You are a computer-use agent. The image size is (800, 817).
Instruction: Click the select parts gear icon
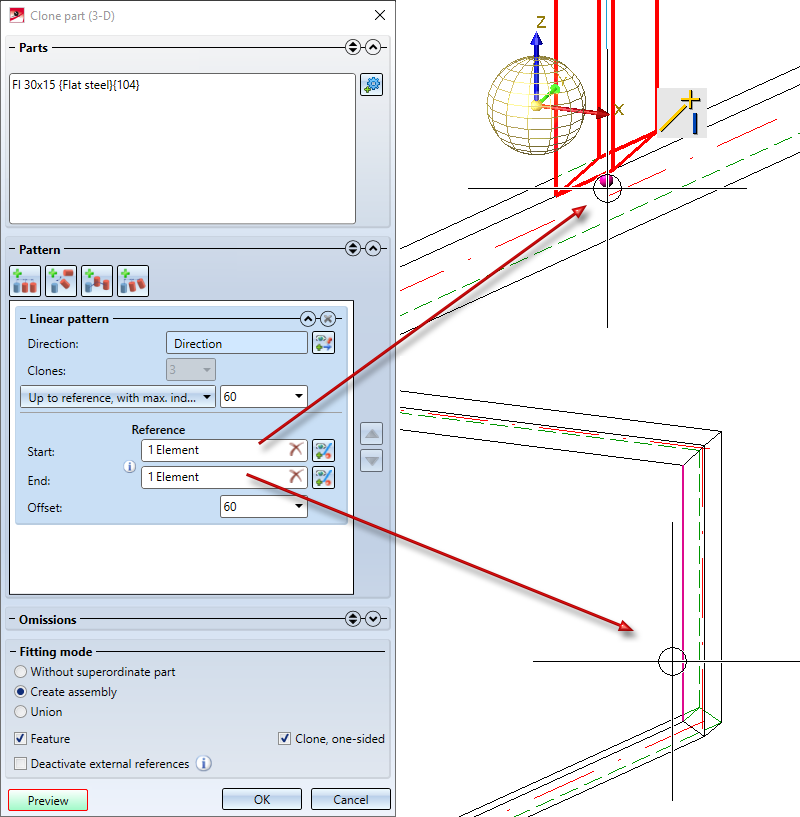372,84
